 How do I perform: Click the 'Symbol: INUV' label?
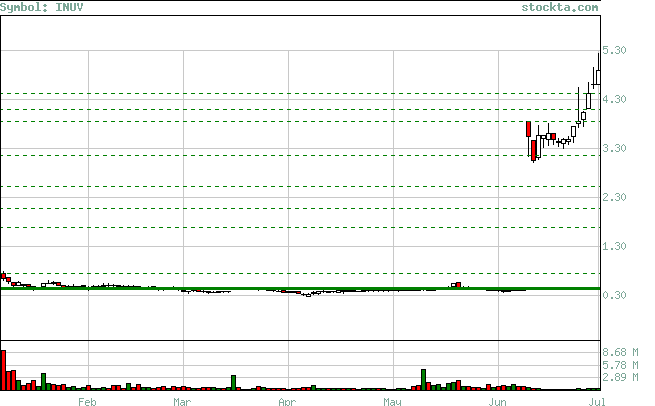pos(42,7)
